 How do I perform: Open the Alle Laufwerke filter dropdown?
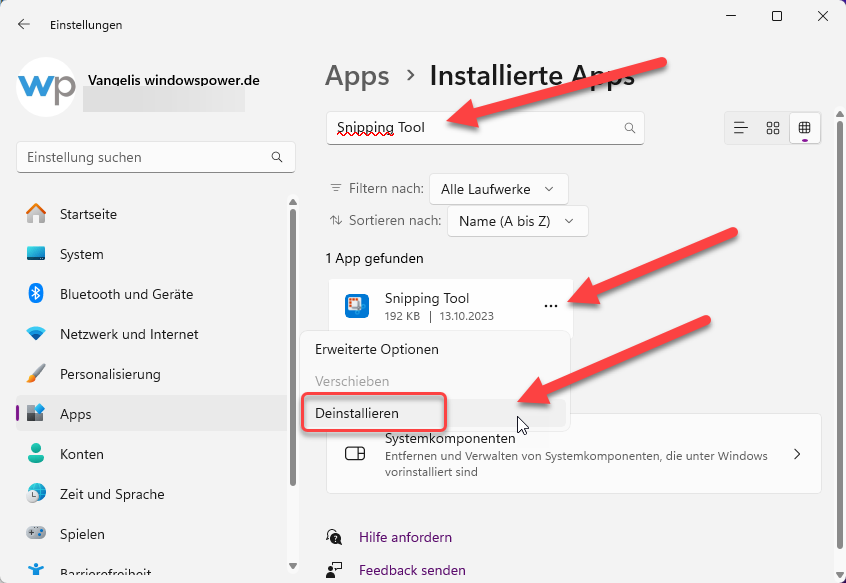point(499,189)
